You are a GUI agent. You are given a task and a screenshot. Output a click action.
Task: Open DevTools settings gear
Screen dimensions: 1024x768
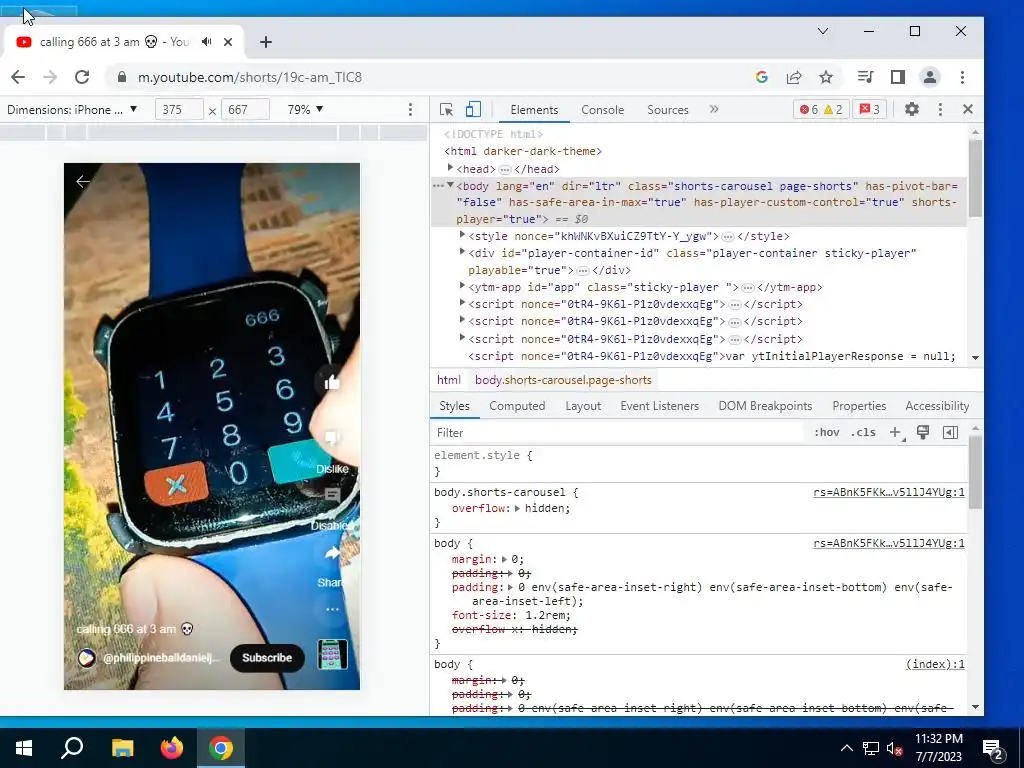coord(912,110)
